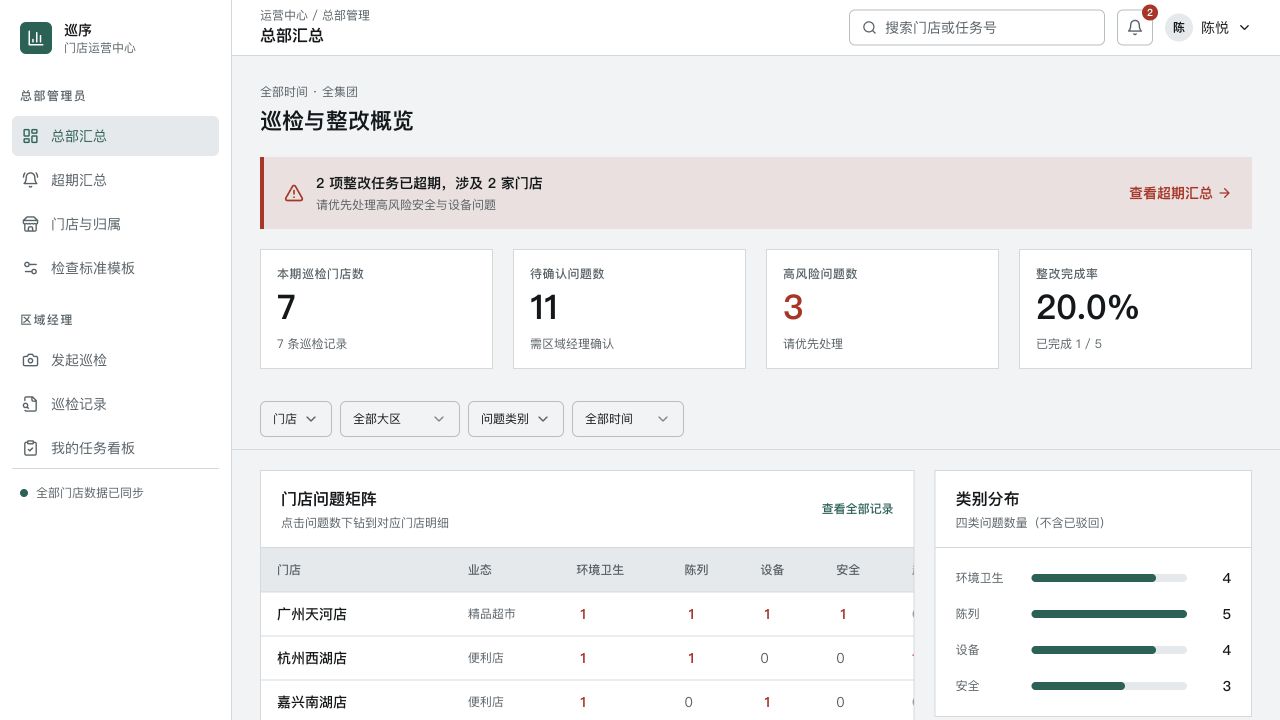Click the 陈列 distribution bar
This screenshot has height=720, width=1280.
pyautogui.click(x=1109, y=614)
